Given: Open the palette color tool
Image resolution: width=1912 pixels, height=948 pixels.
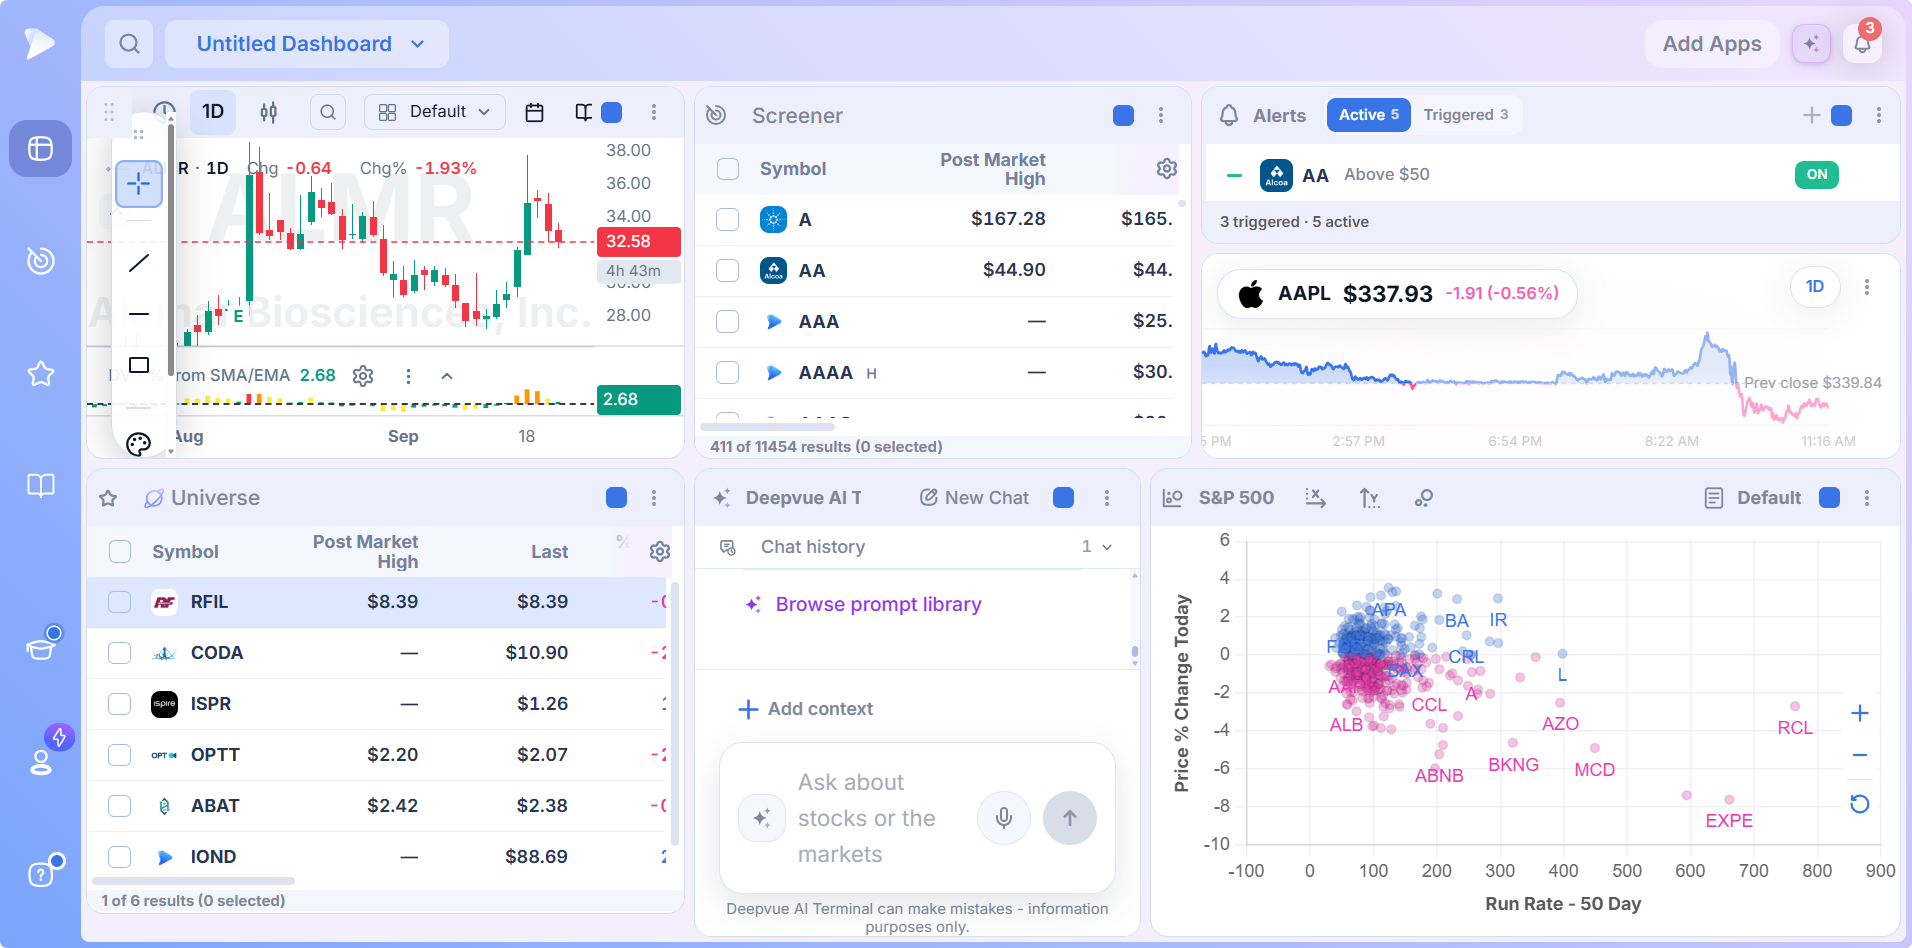Looking at the screenshot, I should (139, 443).
